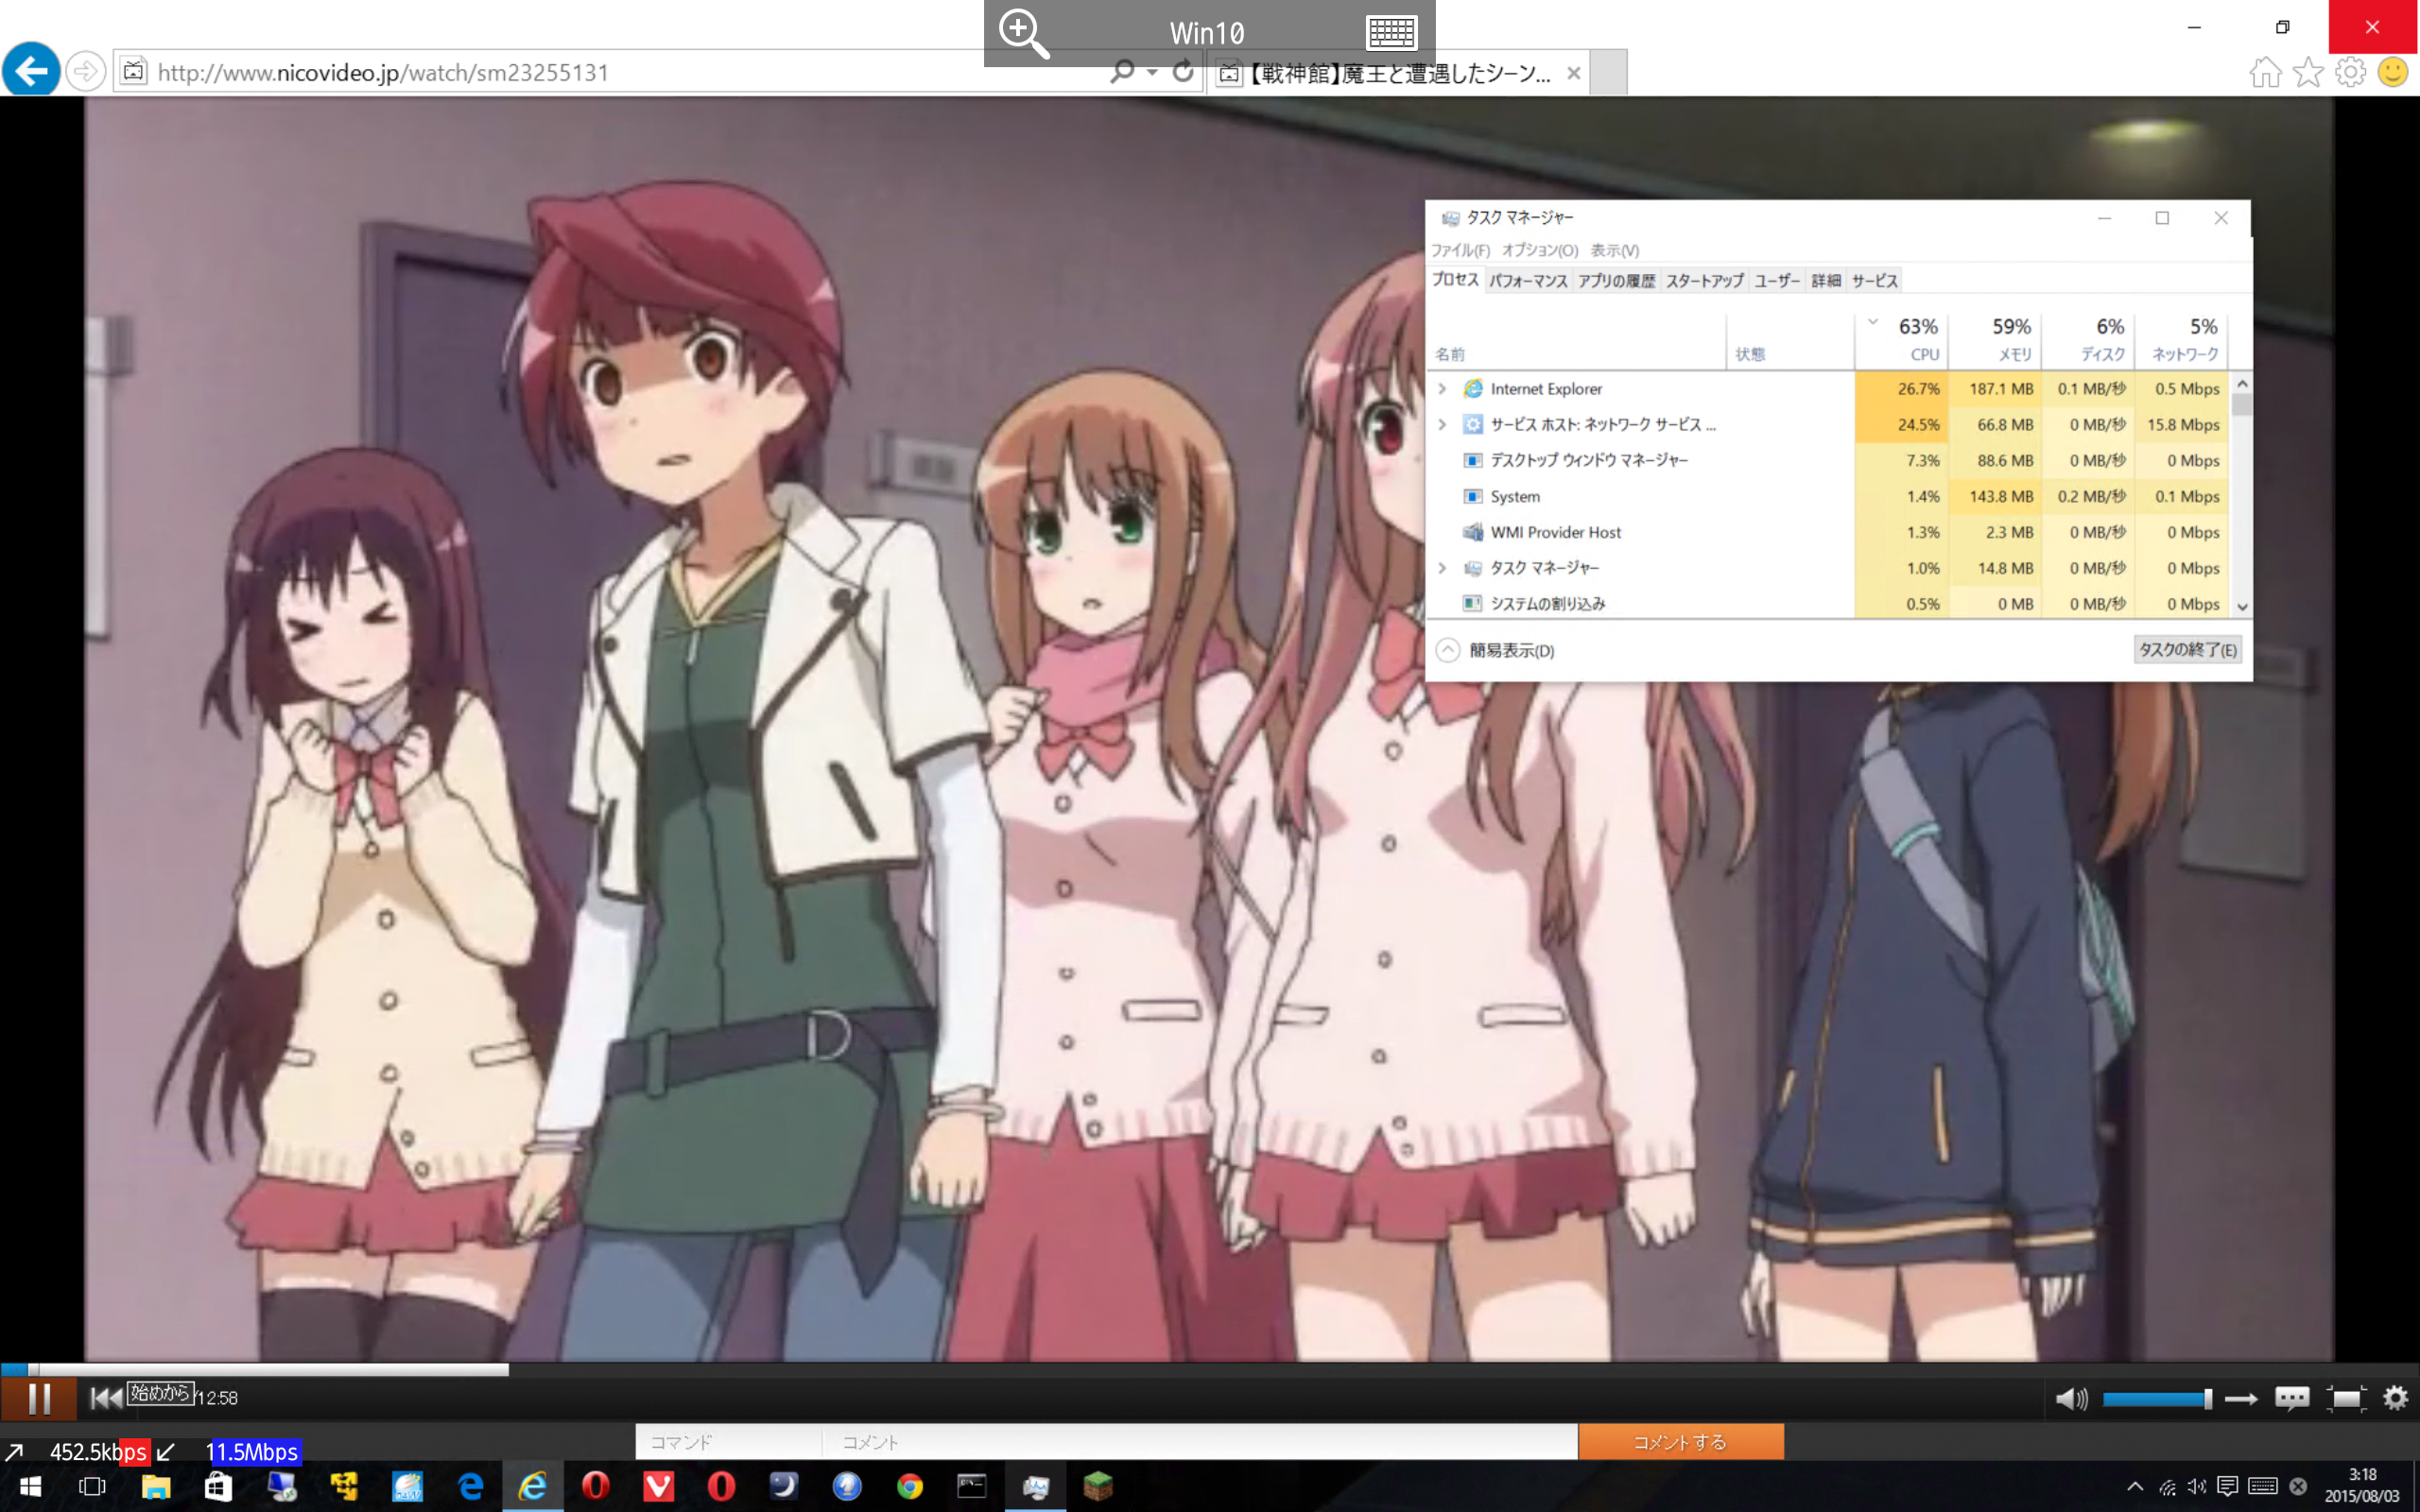This screenshot has width=2420, height=1512.
Task: Switch to パフォーマンス tab
Action: click(1528, 281)
